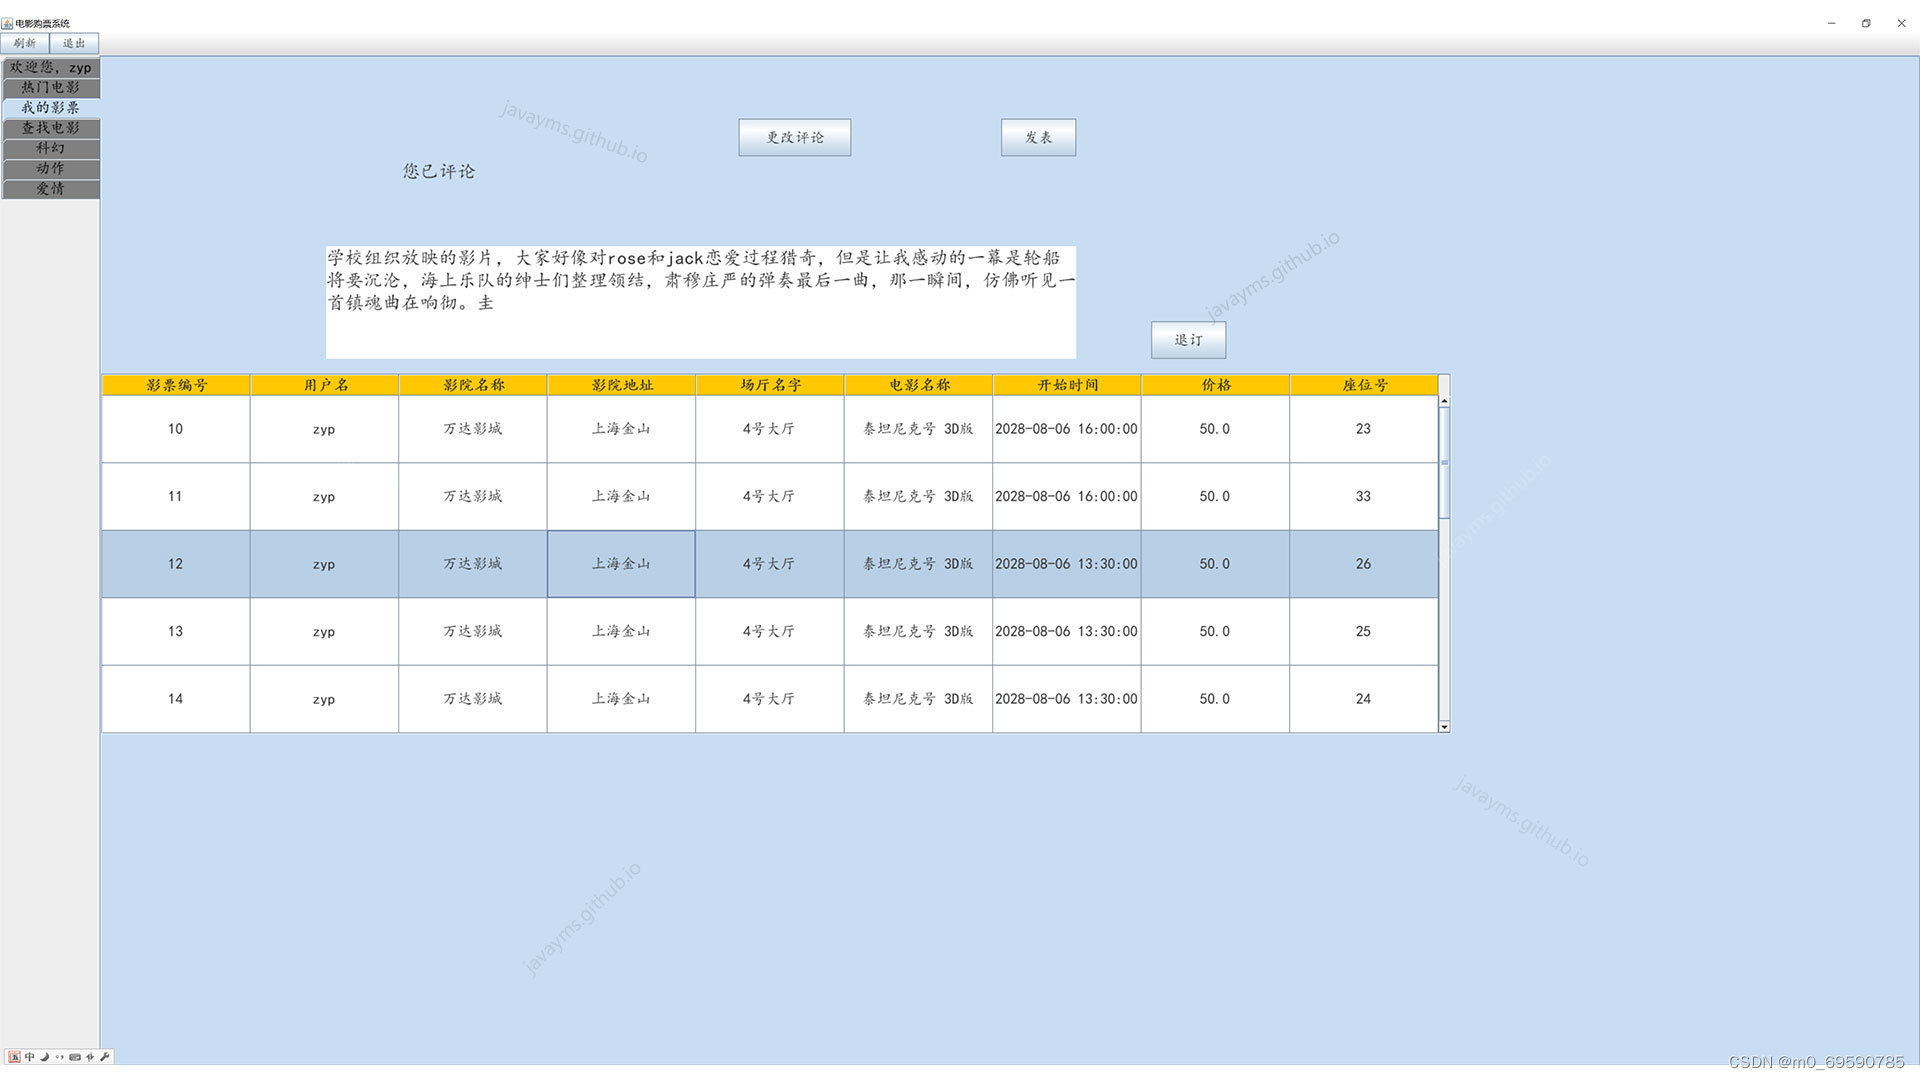This screenshot has height=1080, width=1920.
Task: Click seat number 26 cell
Action: click(1364, 564)
